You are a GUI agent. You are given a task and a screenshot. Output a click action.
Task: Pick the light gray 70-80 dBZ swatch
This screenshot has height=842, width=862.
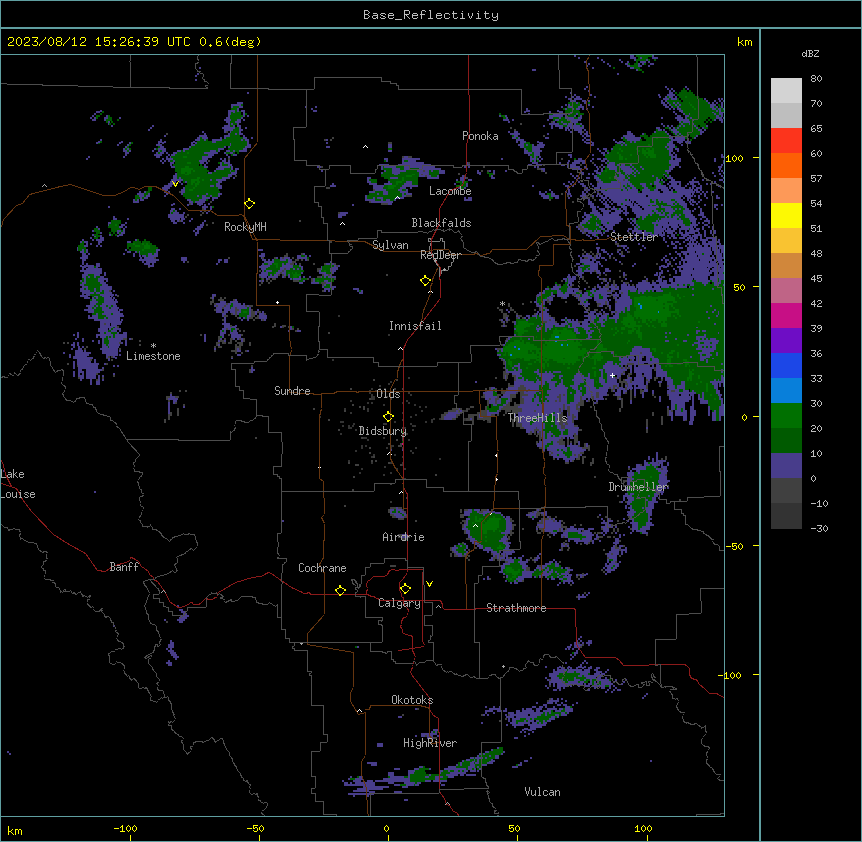(x=786, y=91)
